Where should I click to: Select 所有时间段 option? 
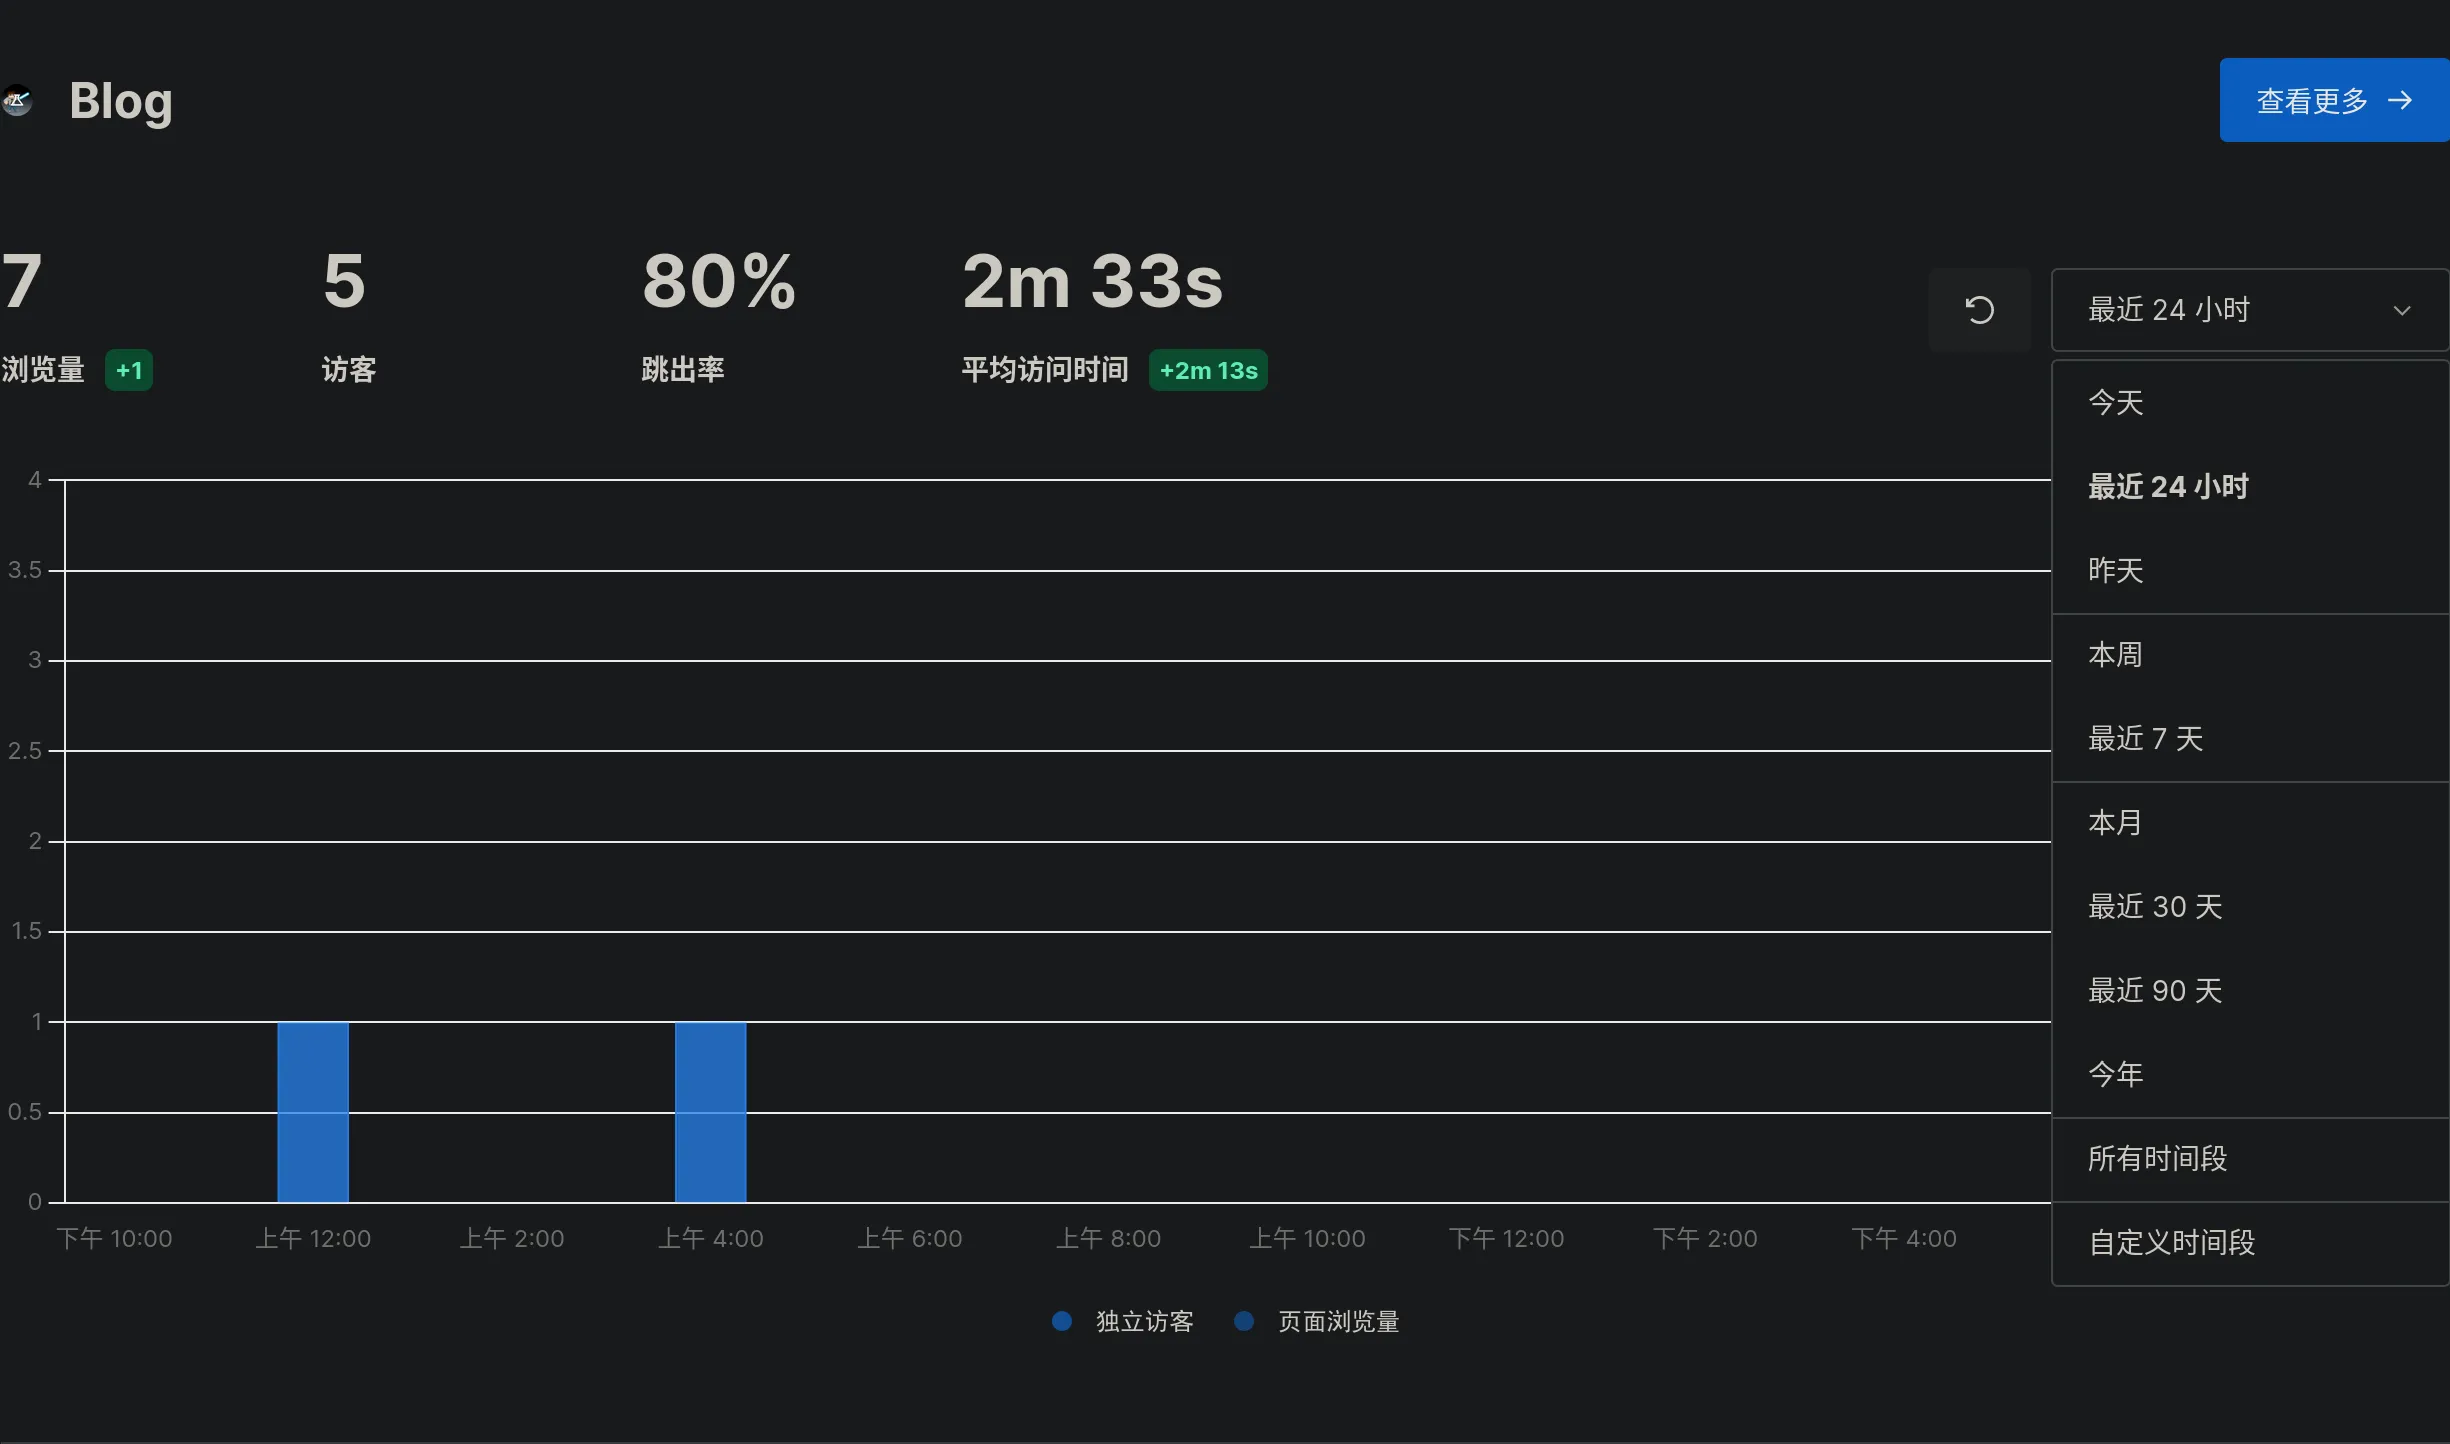pyautogui.click(x=2158, y=1158)
